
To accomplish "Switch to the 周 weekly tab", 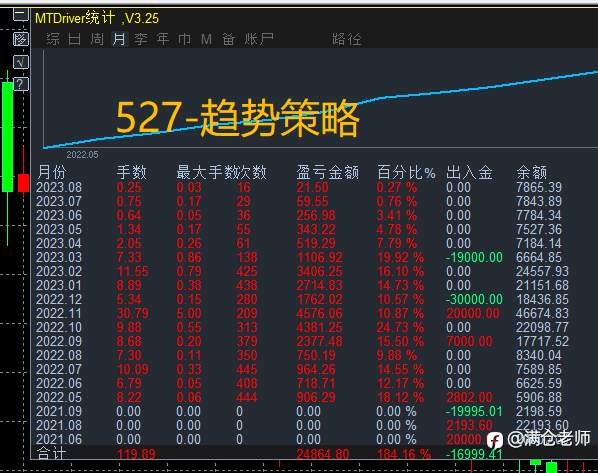I will point(97,39).
